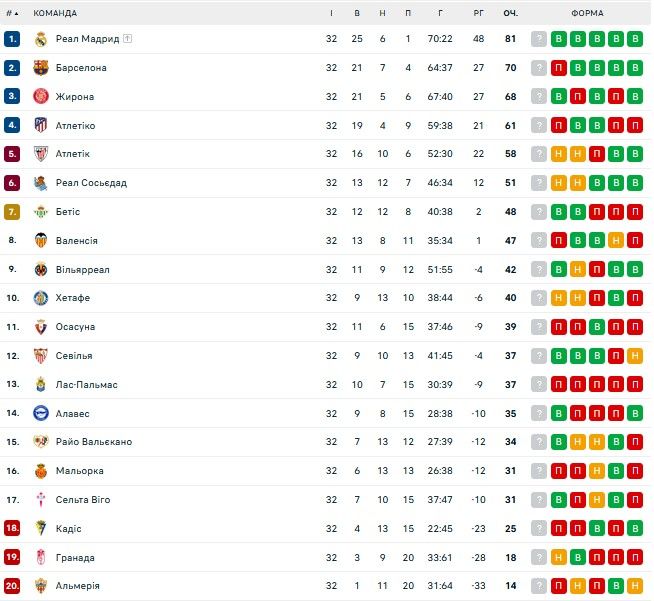Click the Girona club crest
Image resolution: width=654 pixels, height=601 pixels.
pyautogui.click(x=41, y=97)
